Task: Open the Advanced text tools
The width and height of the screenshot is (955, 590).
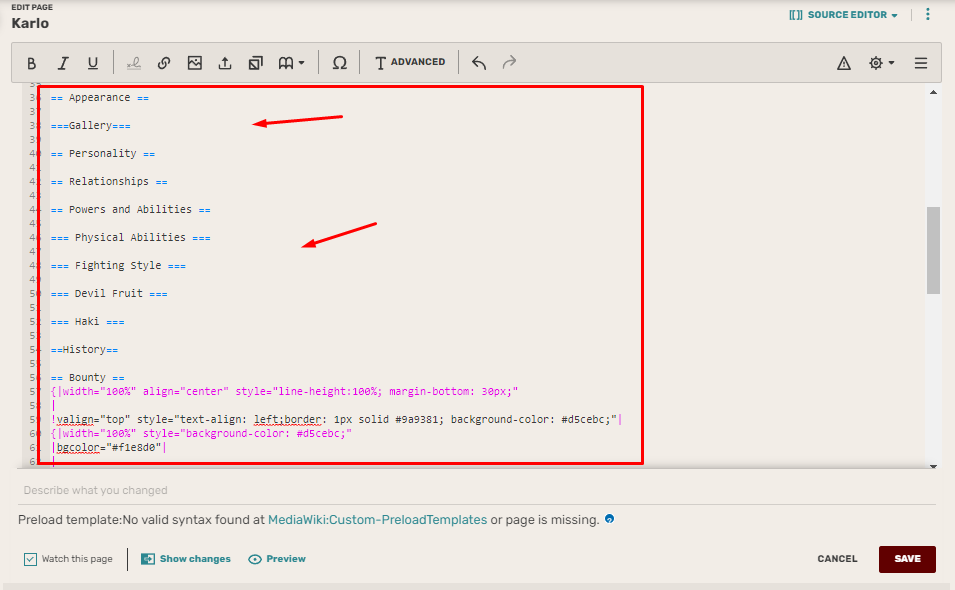Action: (410, 62)
